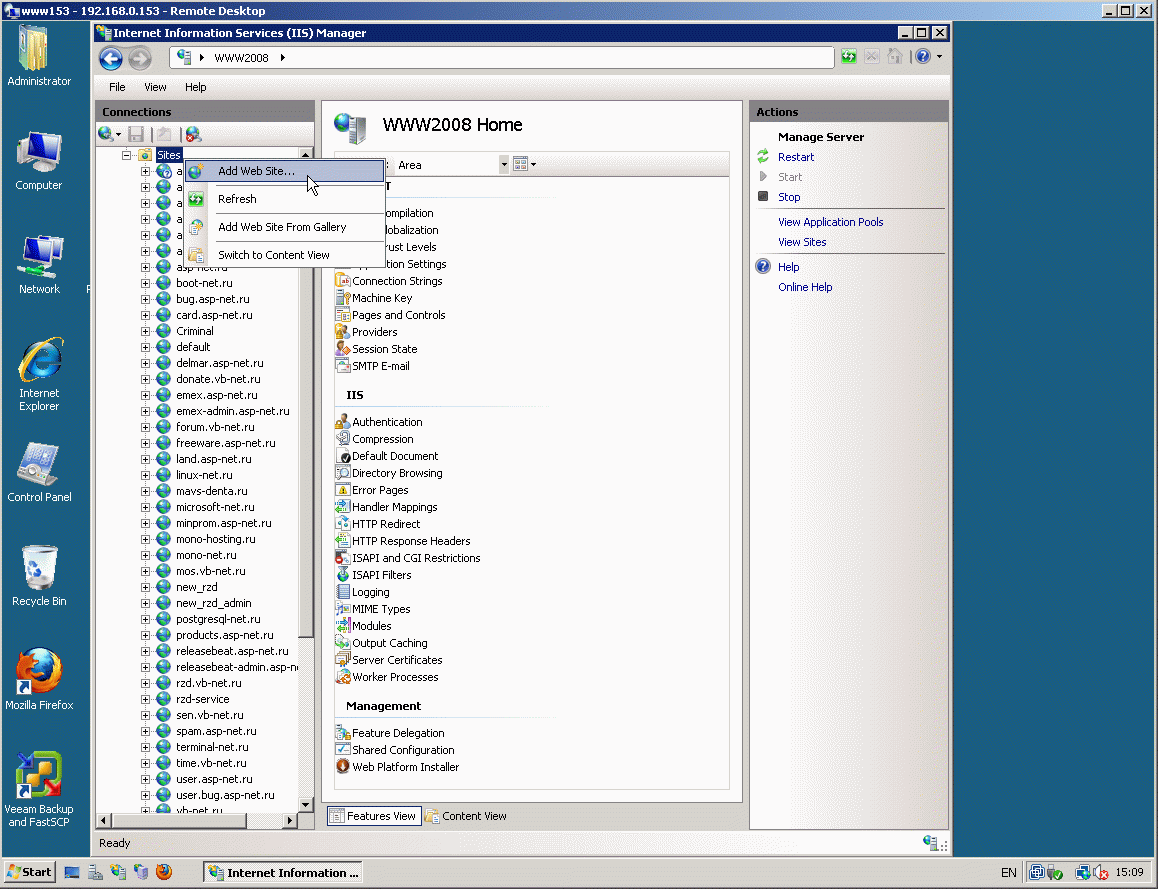The height and width of the screenshot is (889, 1158).
Task: Open the Directory Browsing feature
Action: click(389, 473)
